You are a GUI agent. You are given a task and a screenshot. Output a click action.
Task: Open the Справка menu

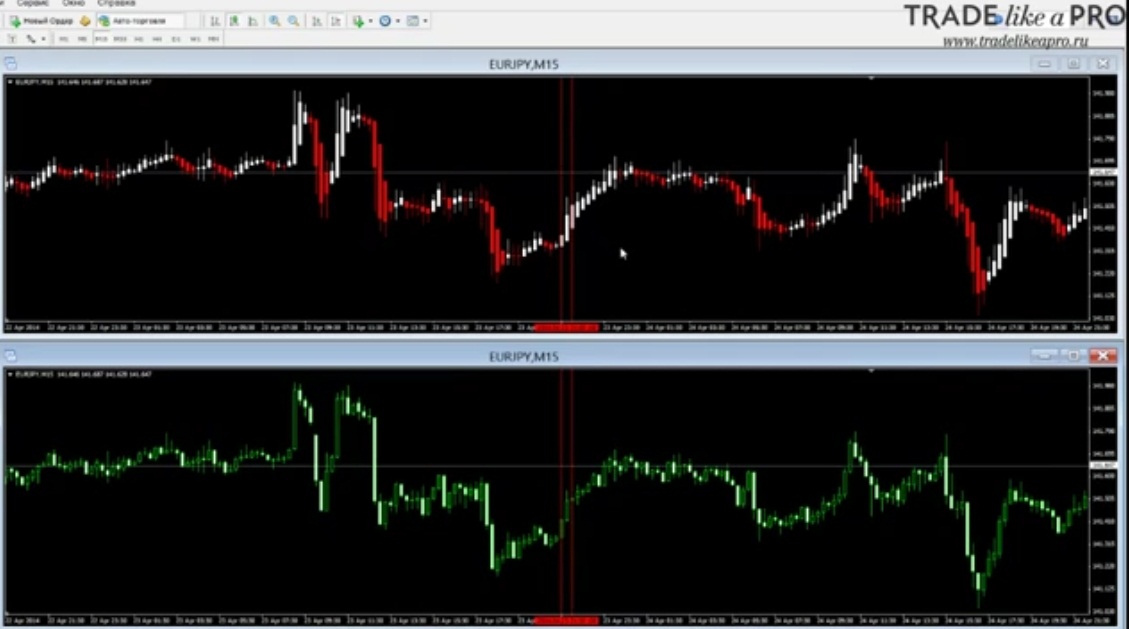click(116, 3)
